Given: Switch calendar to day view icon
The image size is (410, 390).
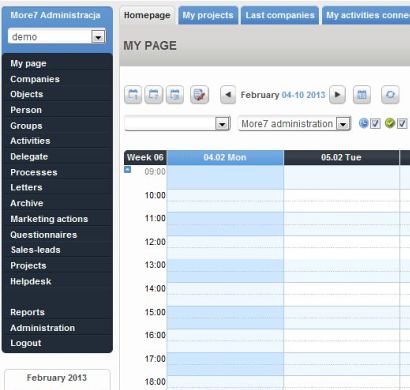Looking at the screenshot, I should [x=133, y=95].
